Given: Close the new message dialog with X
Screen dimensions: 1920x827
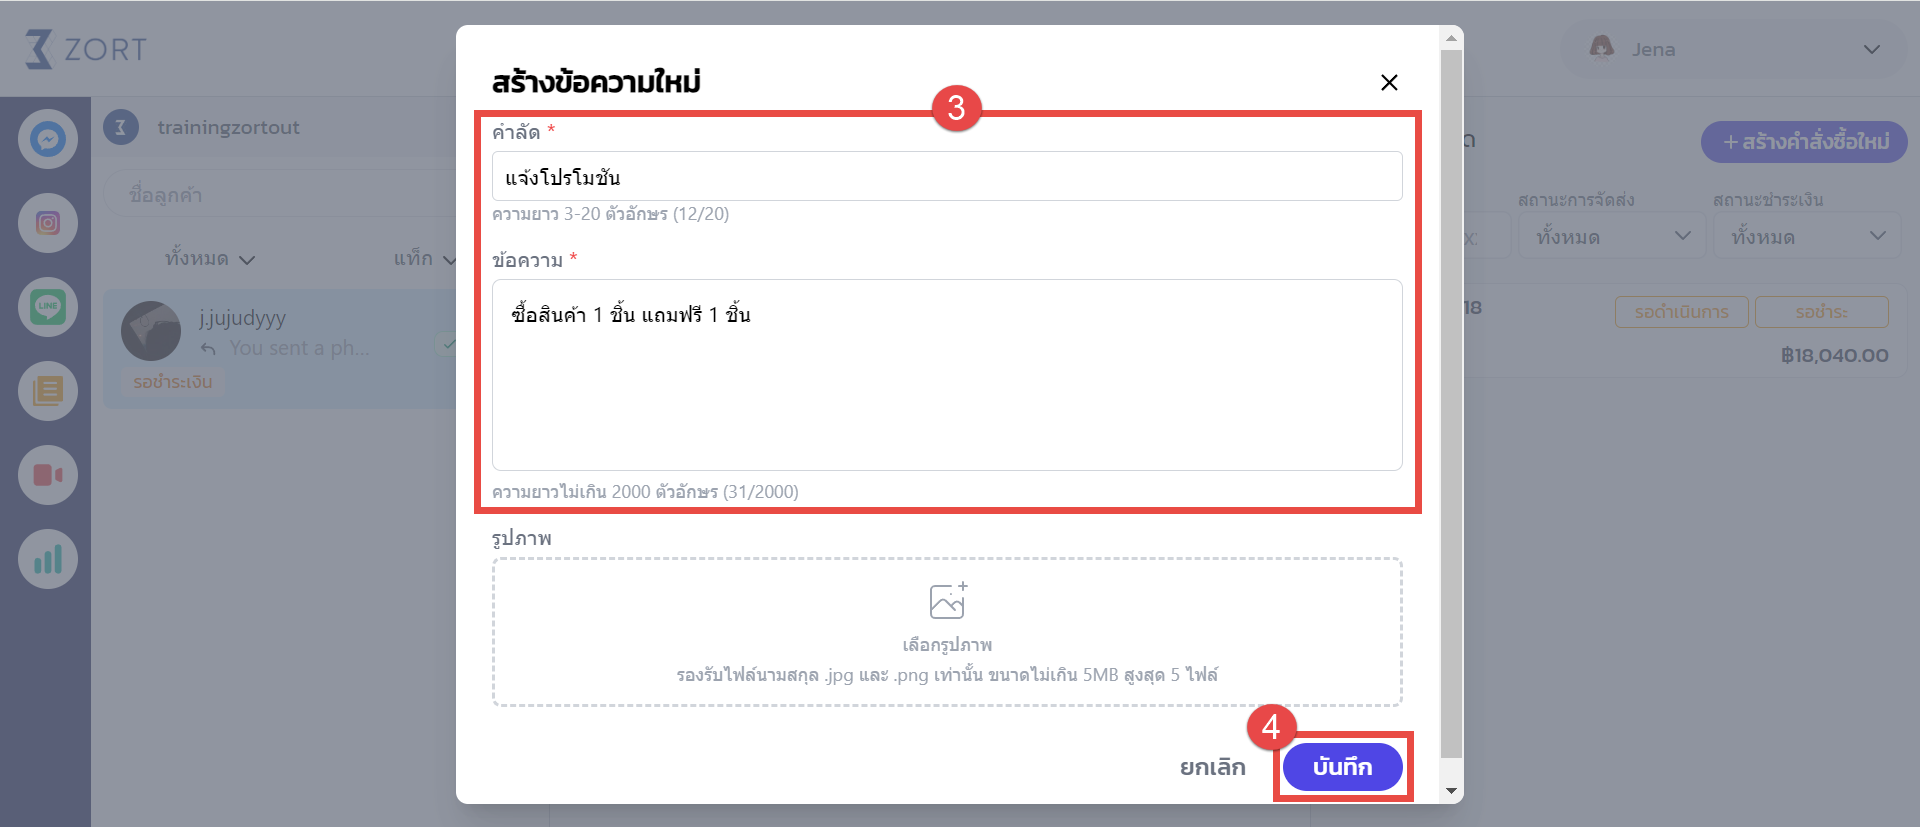Looking at the screenshot, I should 1389,82.
